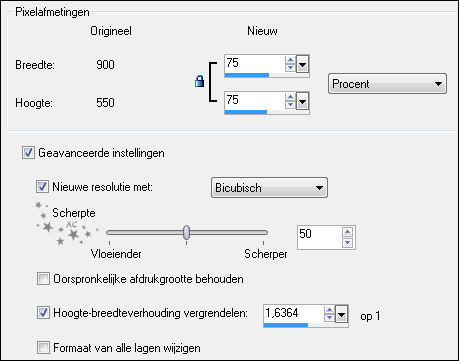The height and width of the screenshot is (361, 459).
Task: Increase height value with up arrow
Action: [290, 97]
